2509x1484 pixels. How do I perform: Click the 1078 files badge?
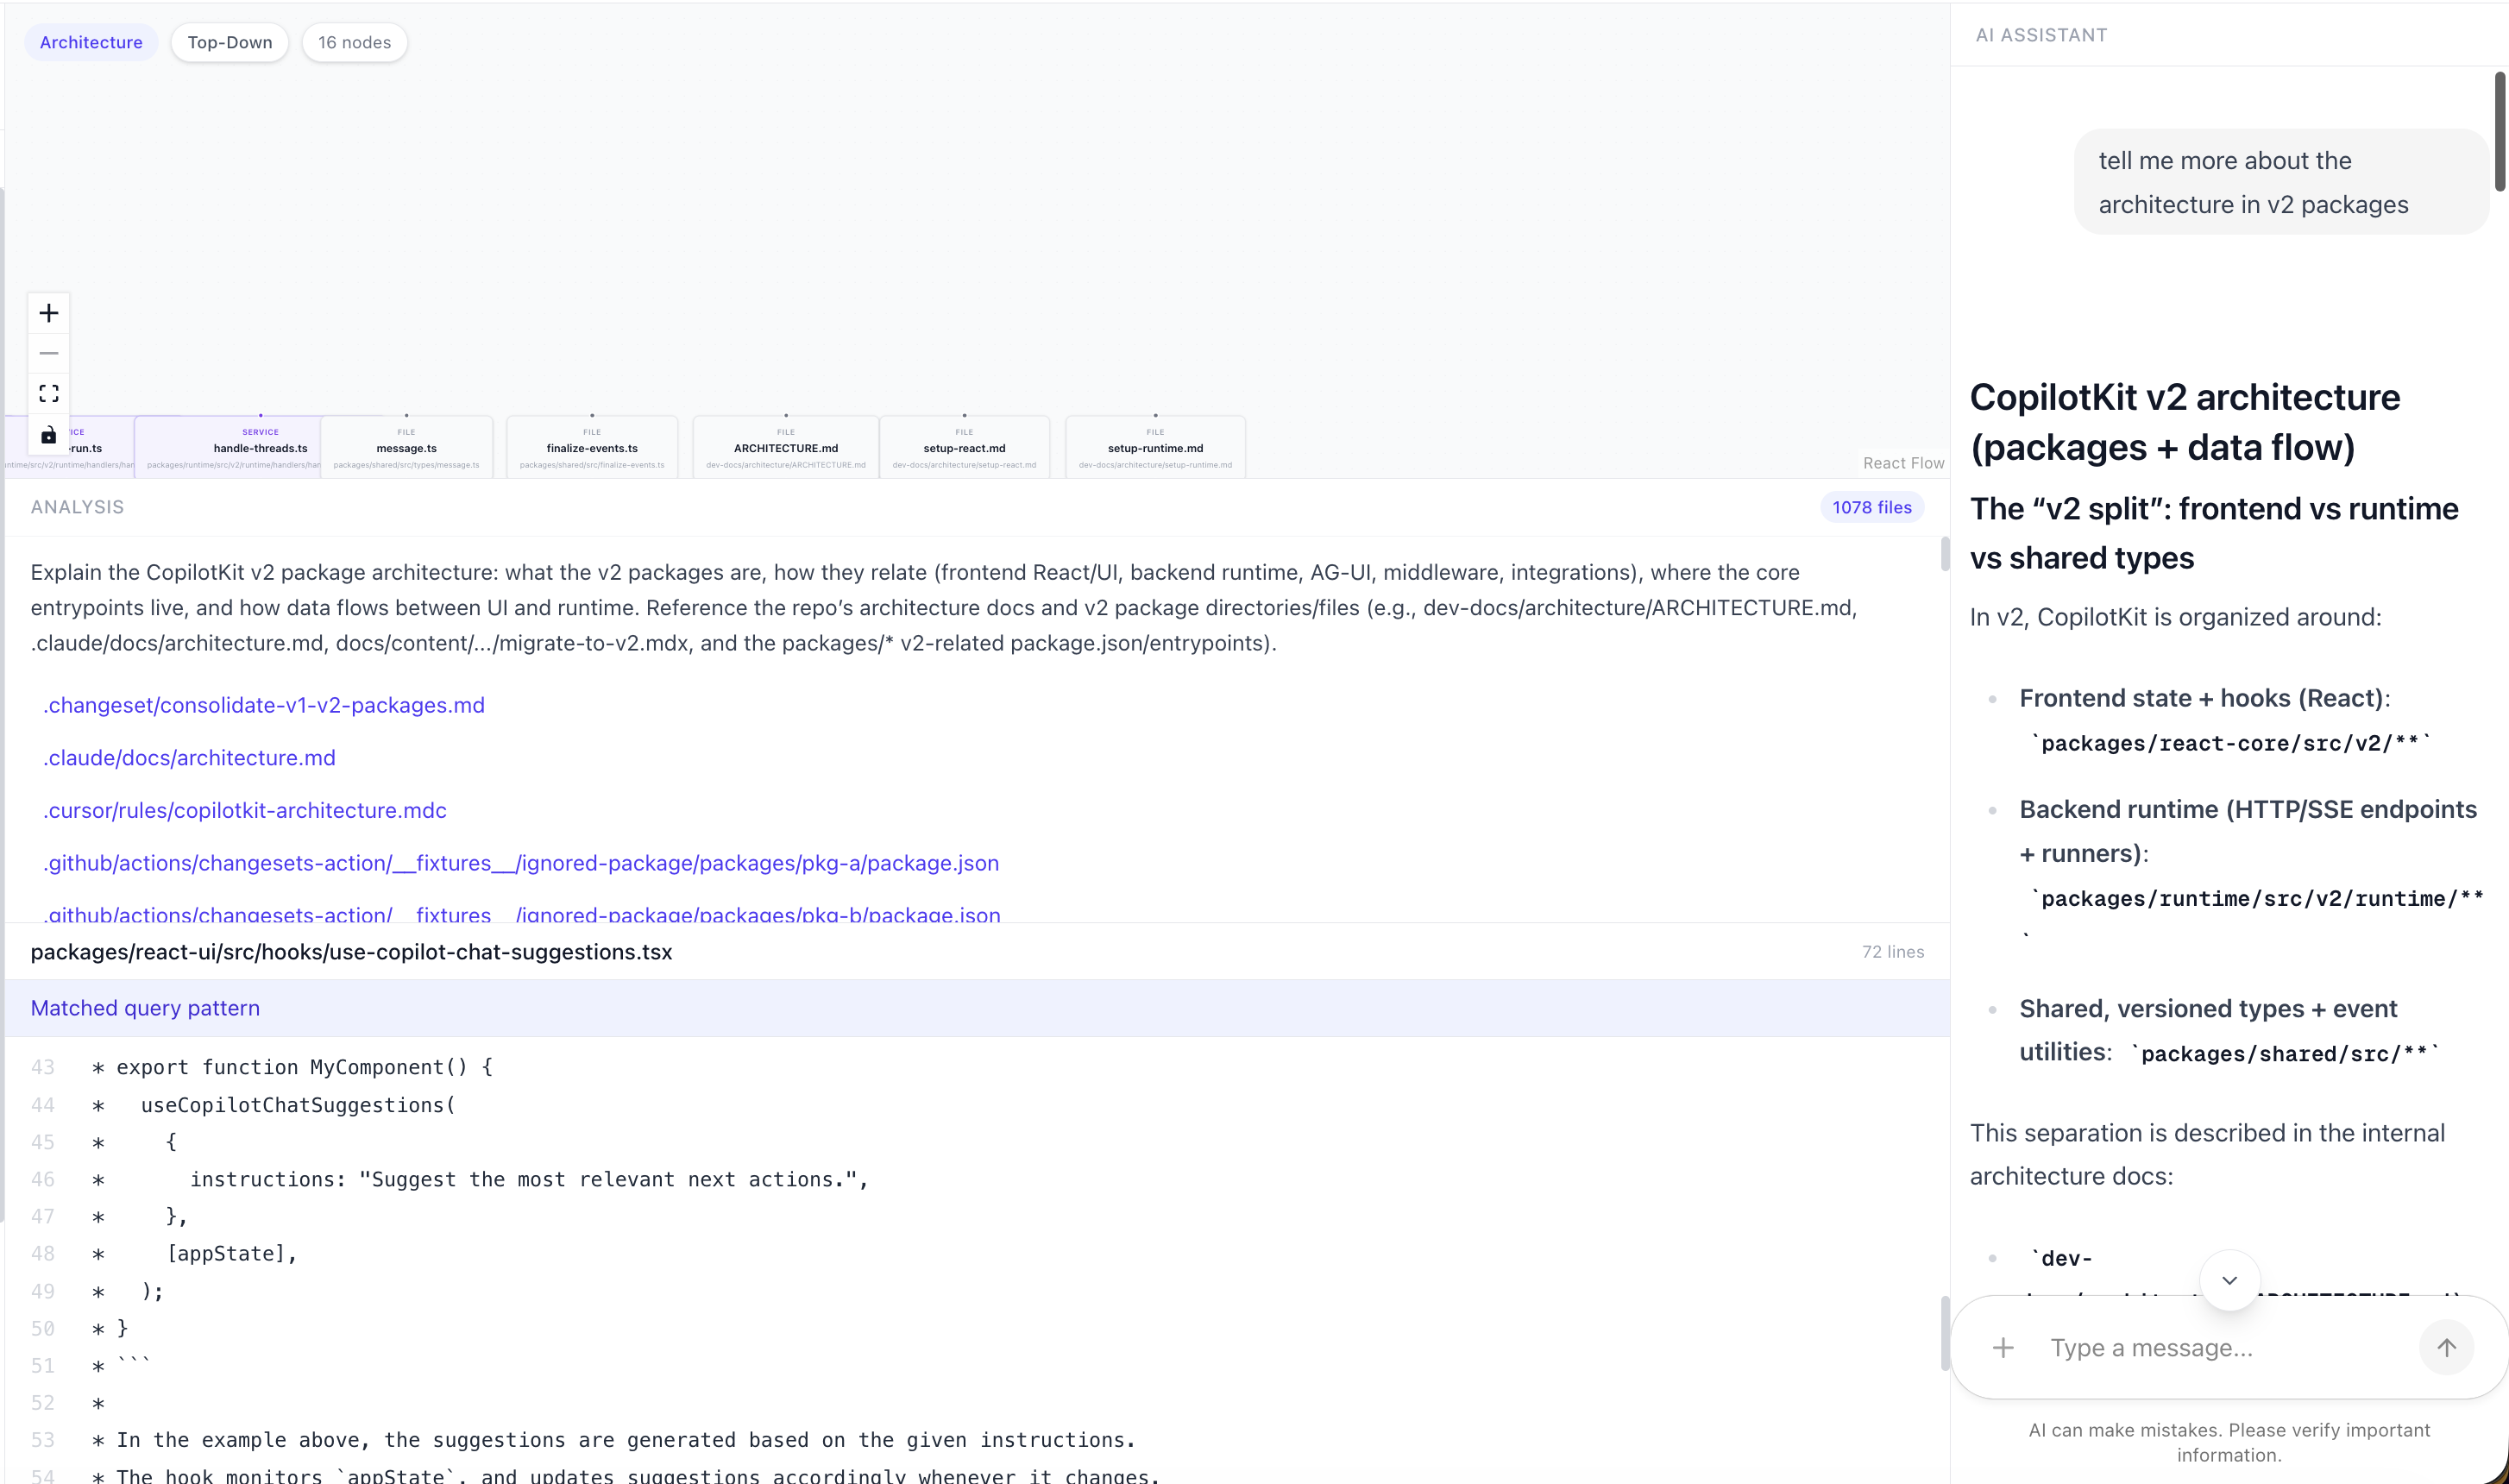tap(1871, 507)
